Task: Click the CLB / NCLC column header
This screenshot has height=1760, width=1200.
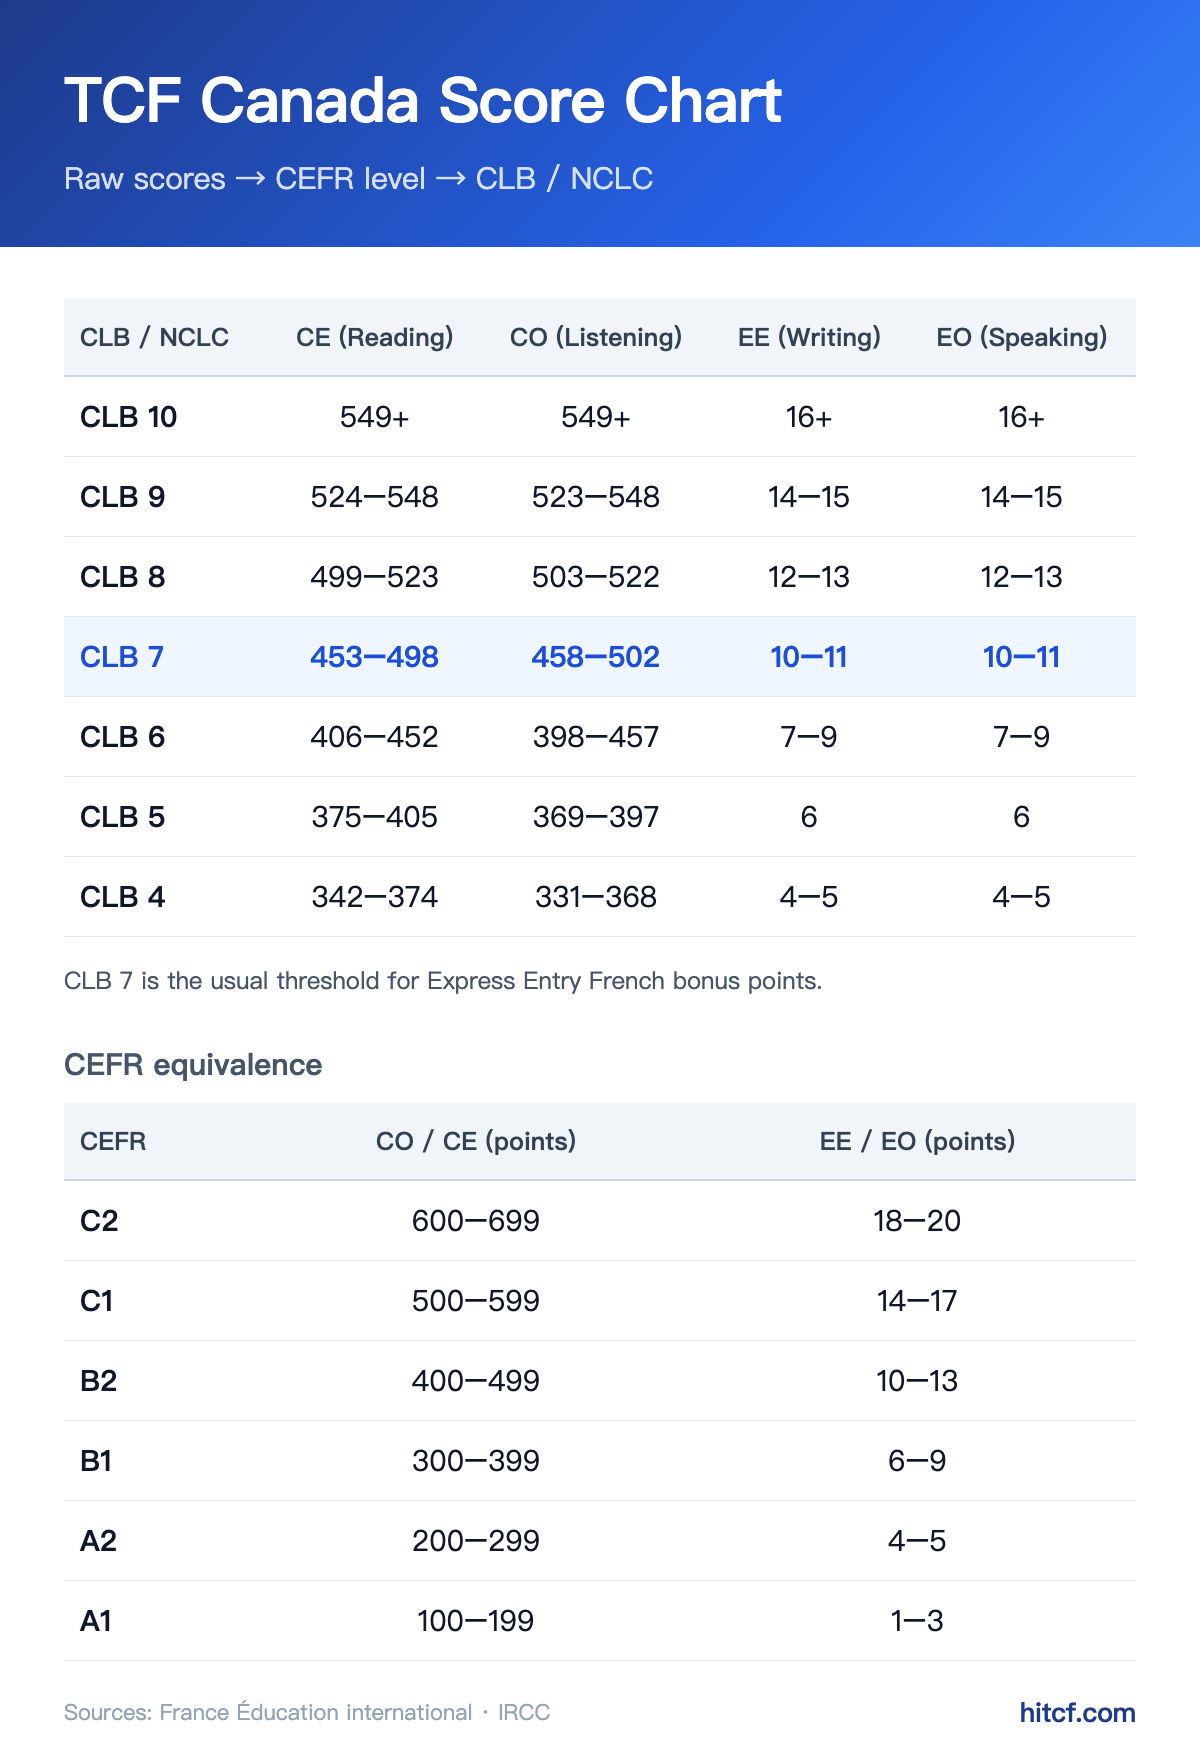Action: [x=154, y=337]
